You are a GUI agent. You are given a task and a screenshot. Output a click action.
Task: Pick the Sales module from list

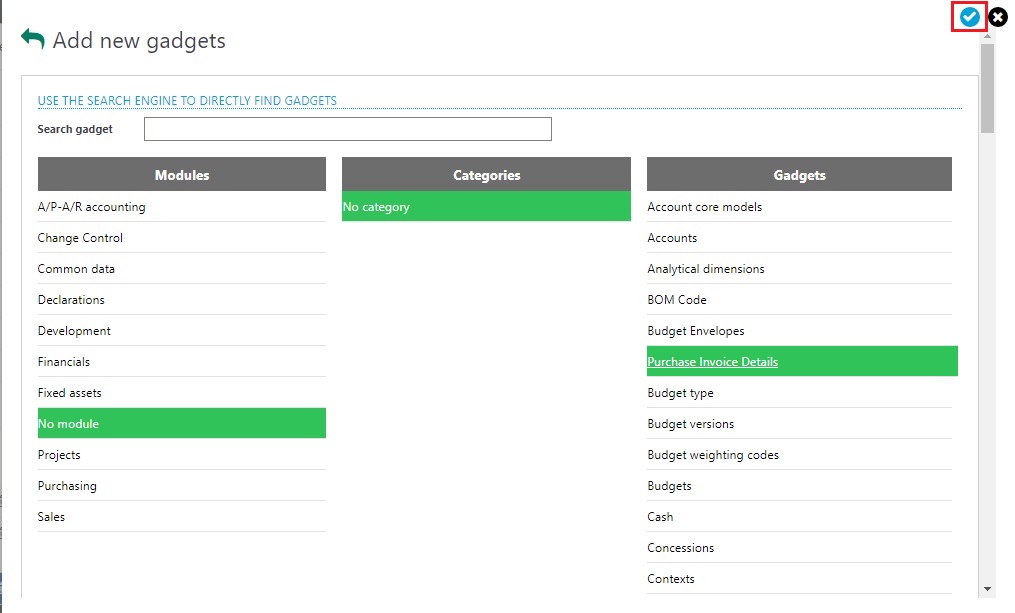coord(51,517)
